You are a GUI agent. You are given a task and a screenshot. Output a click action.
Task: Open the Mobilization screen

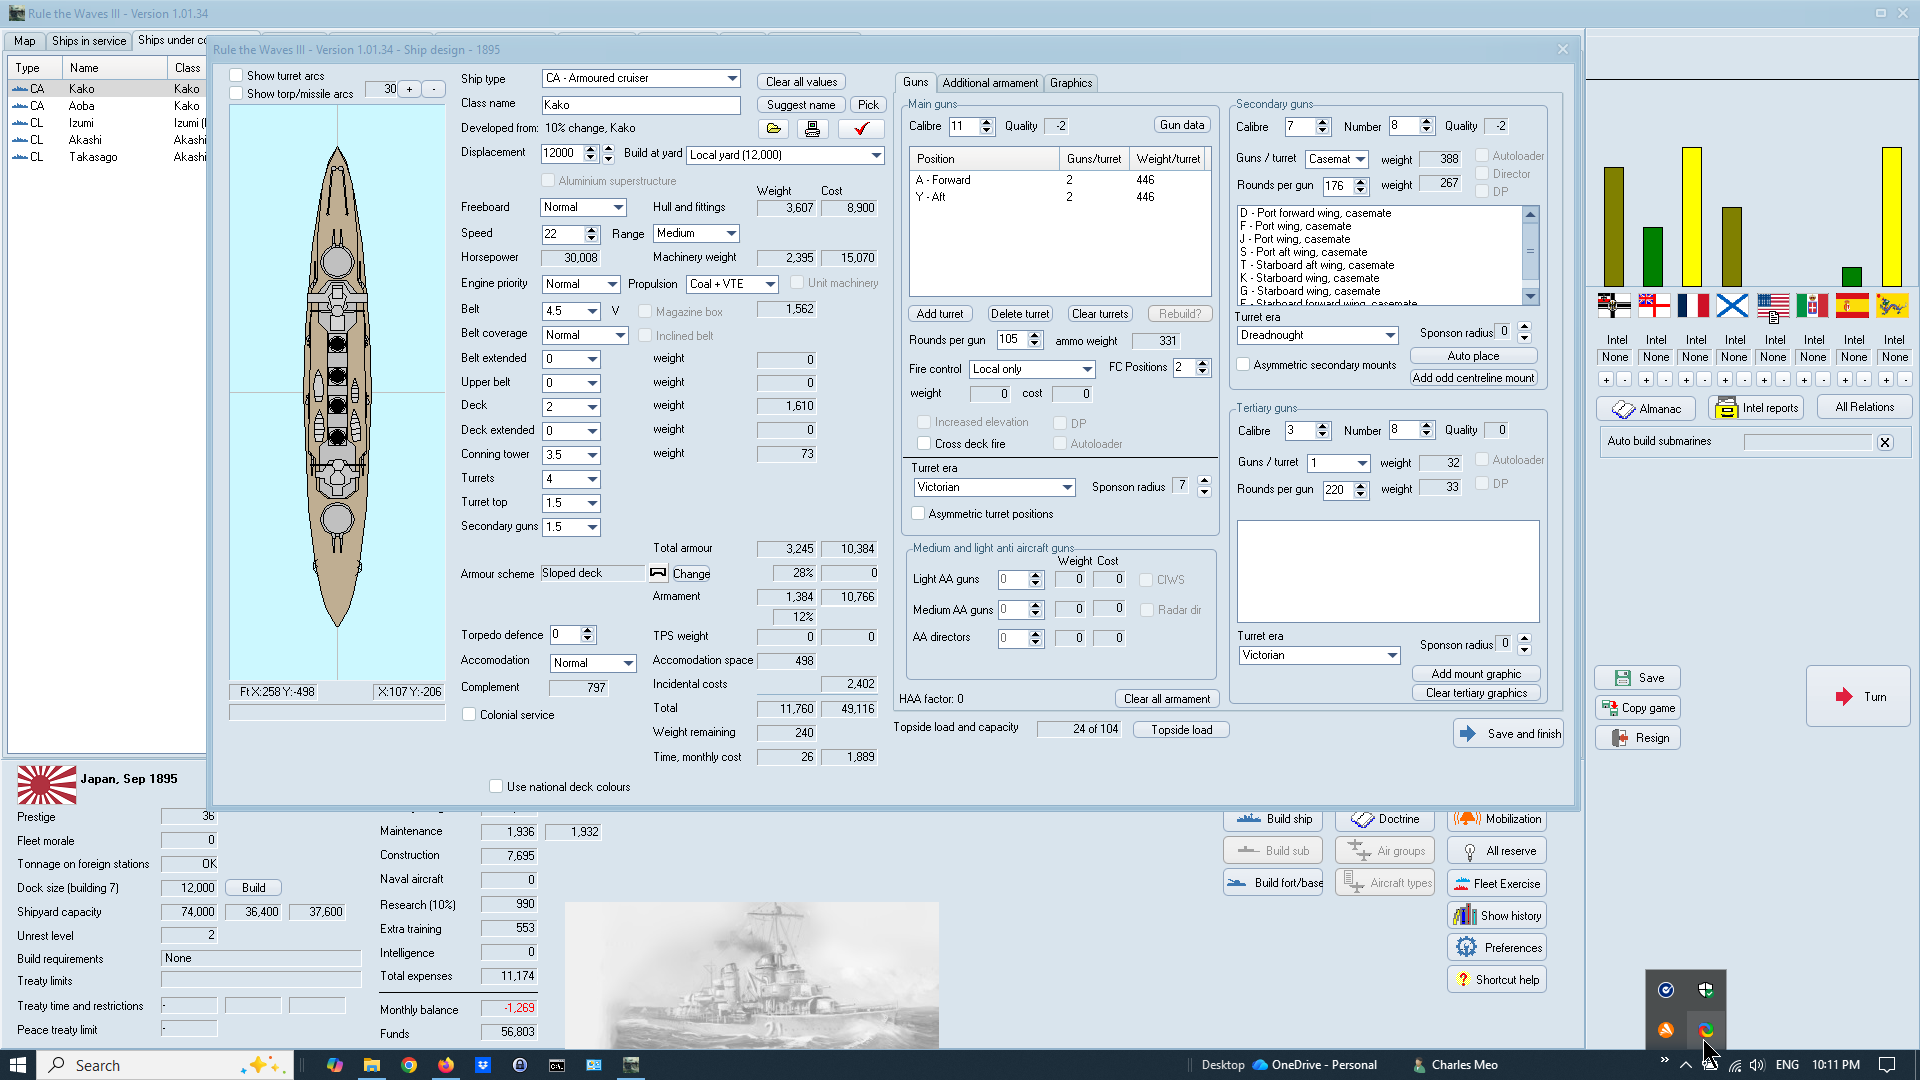pos(1497,819)
